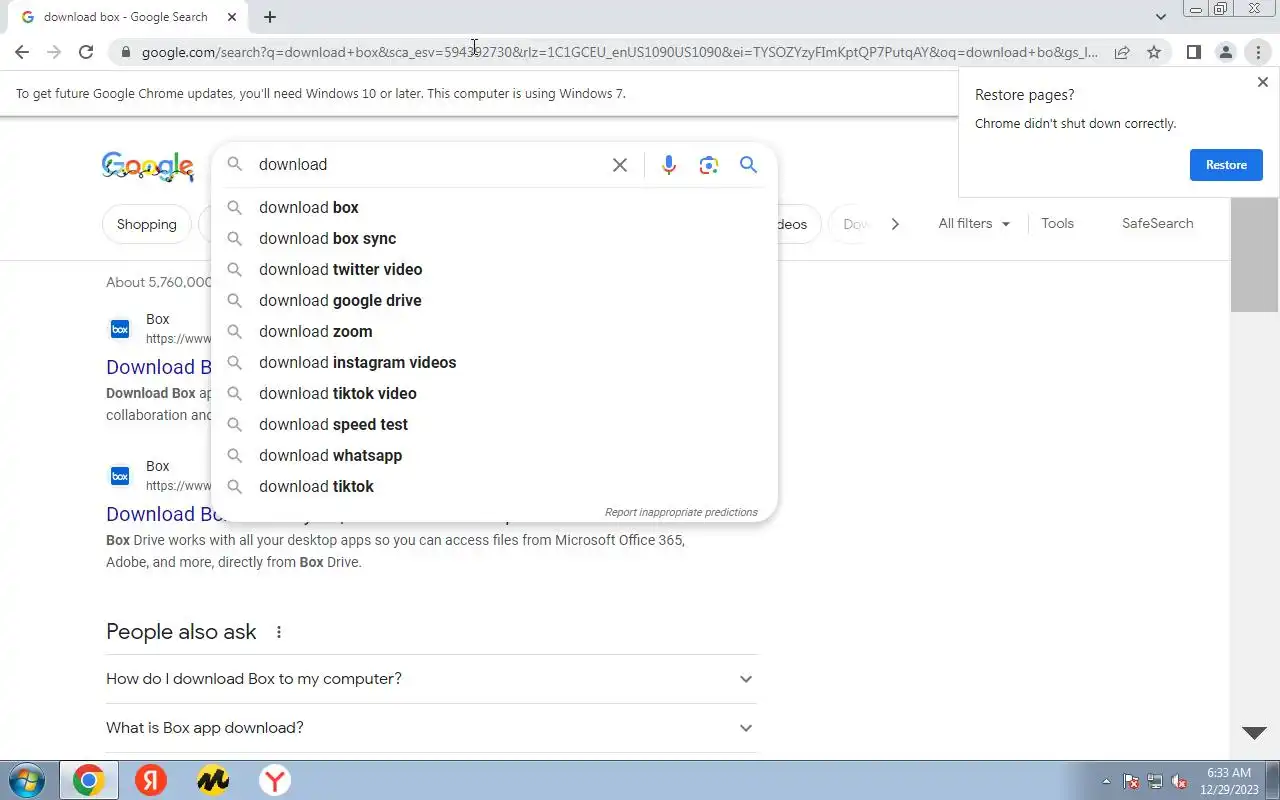Screen dimensions: 1280x800
Task: Dismiss the Restore pages popup
Action: coord(1262,82)
